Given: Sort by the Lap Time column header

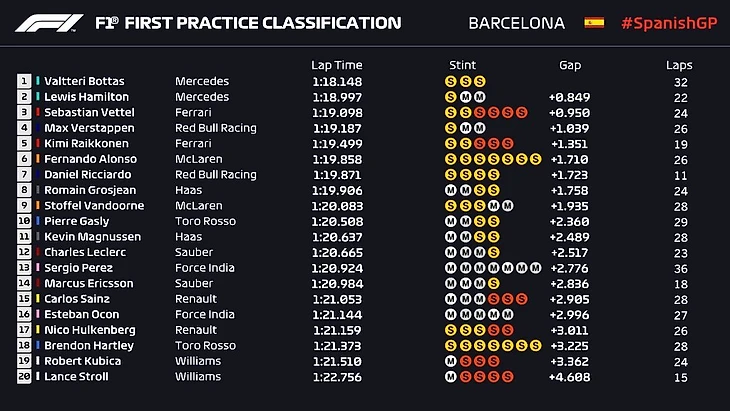Looking at the screenshot, I should pos(336,65).
